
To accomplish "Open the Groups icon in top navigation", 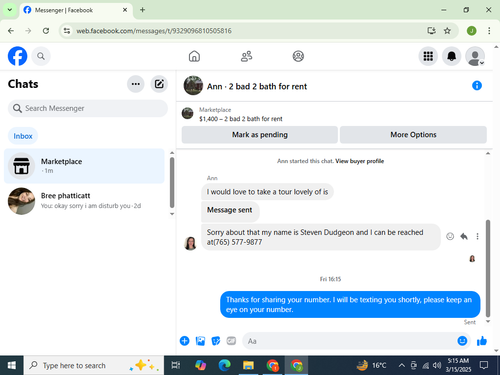I will coord(298,56).
